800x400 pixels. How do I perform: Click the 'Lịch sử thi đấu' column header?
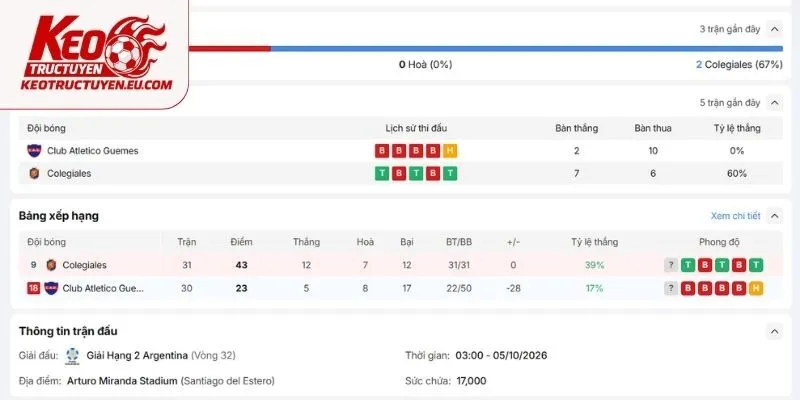(x=416, y=129)
